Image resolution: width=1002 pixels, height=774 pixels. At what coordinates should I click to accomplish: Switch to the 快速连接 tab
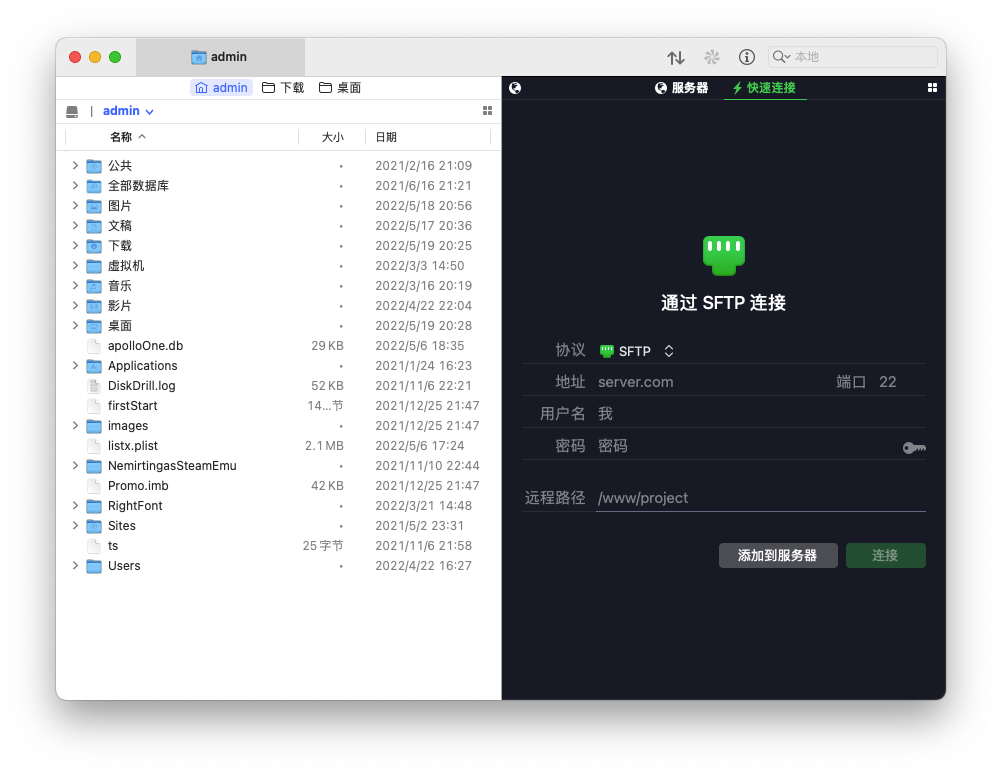tap(764, 88)
